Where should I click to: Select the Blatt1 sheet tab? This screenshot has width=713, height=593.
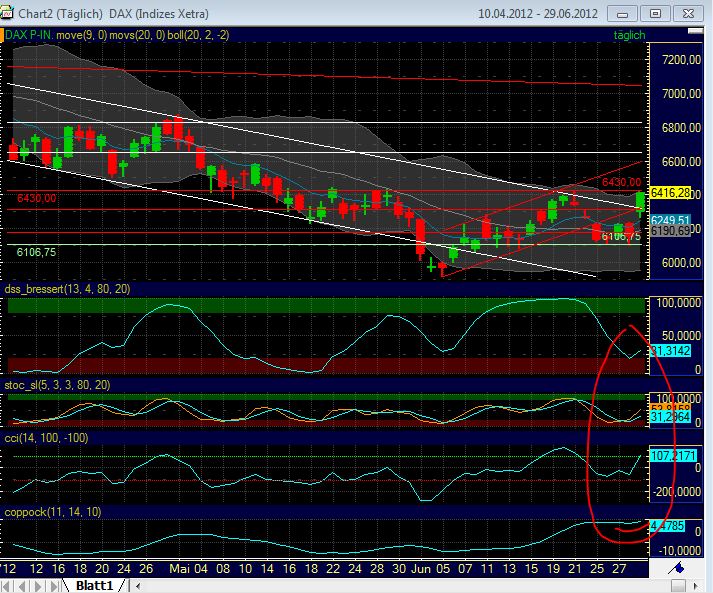pos(94,586)
